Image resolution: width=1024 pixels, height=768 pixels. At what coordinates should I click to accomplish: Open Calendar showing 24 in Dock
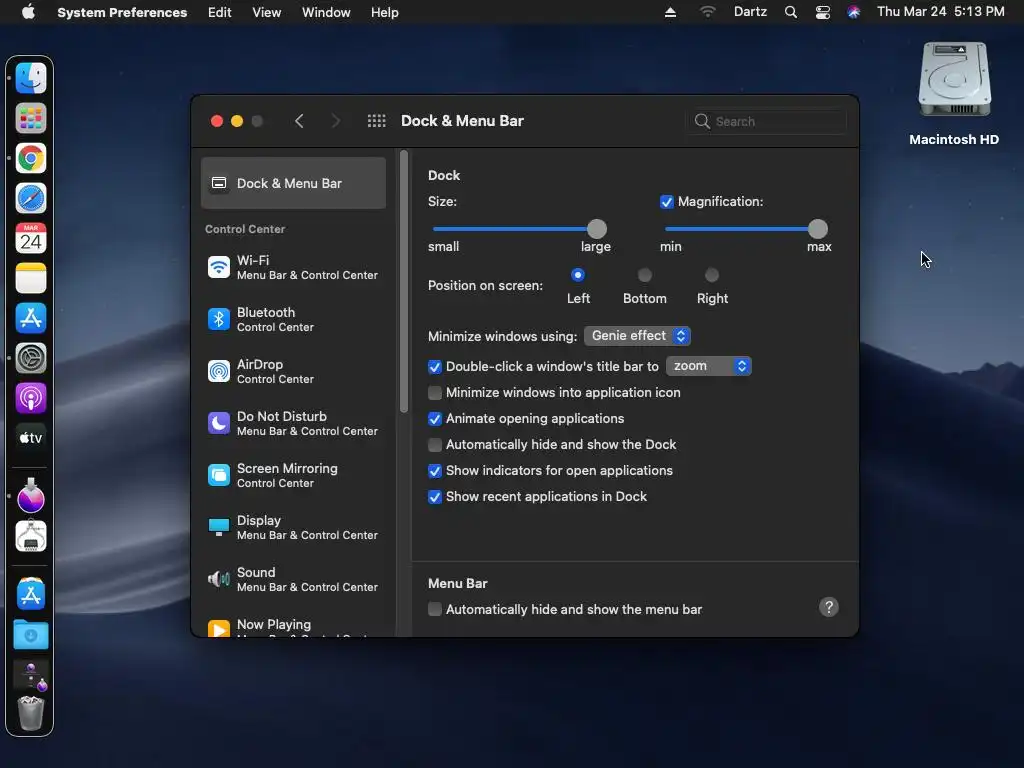pos(31,238)
